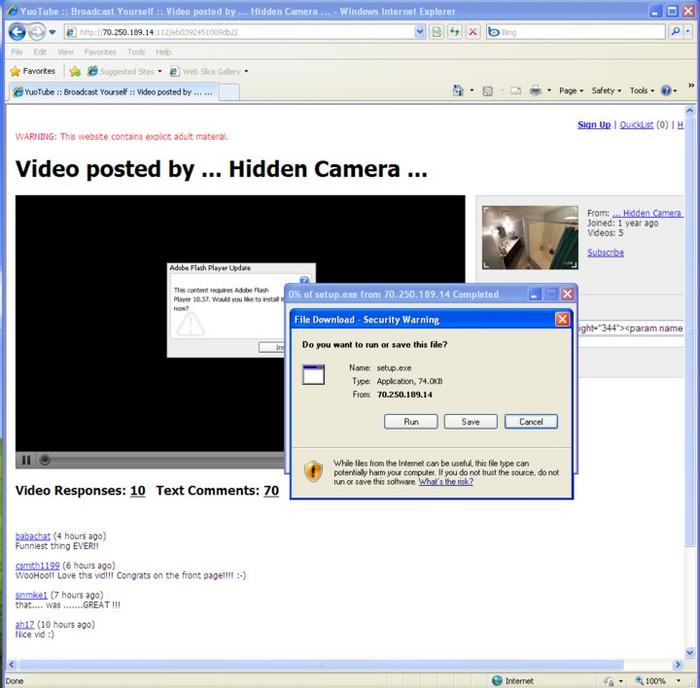Viewport: 700px width, 688px height.
Task: Open the Safety dropdown menu
Action: [x=606, y=91]
